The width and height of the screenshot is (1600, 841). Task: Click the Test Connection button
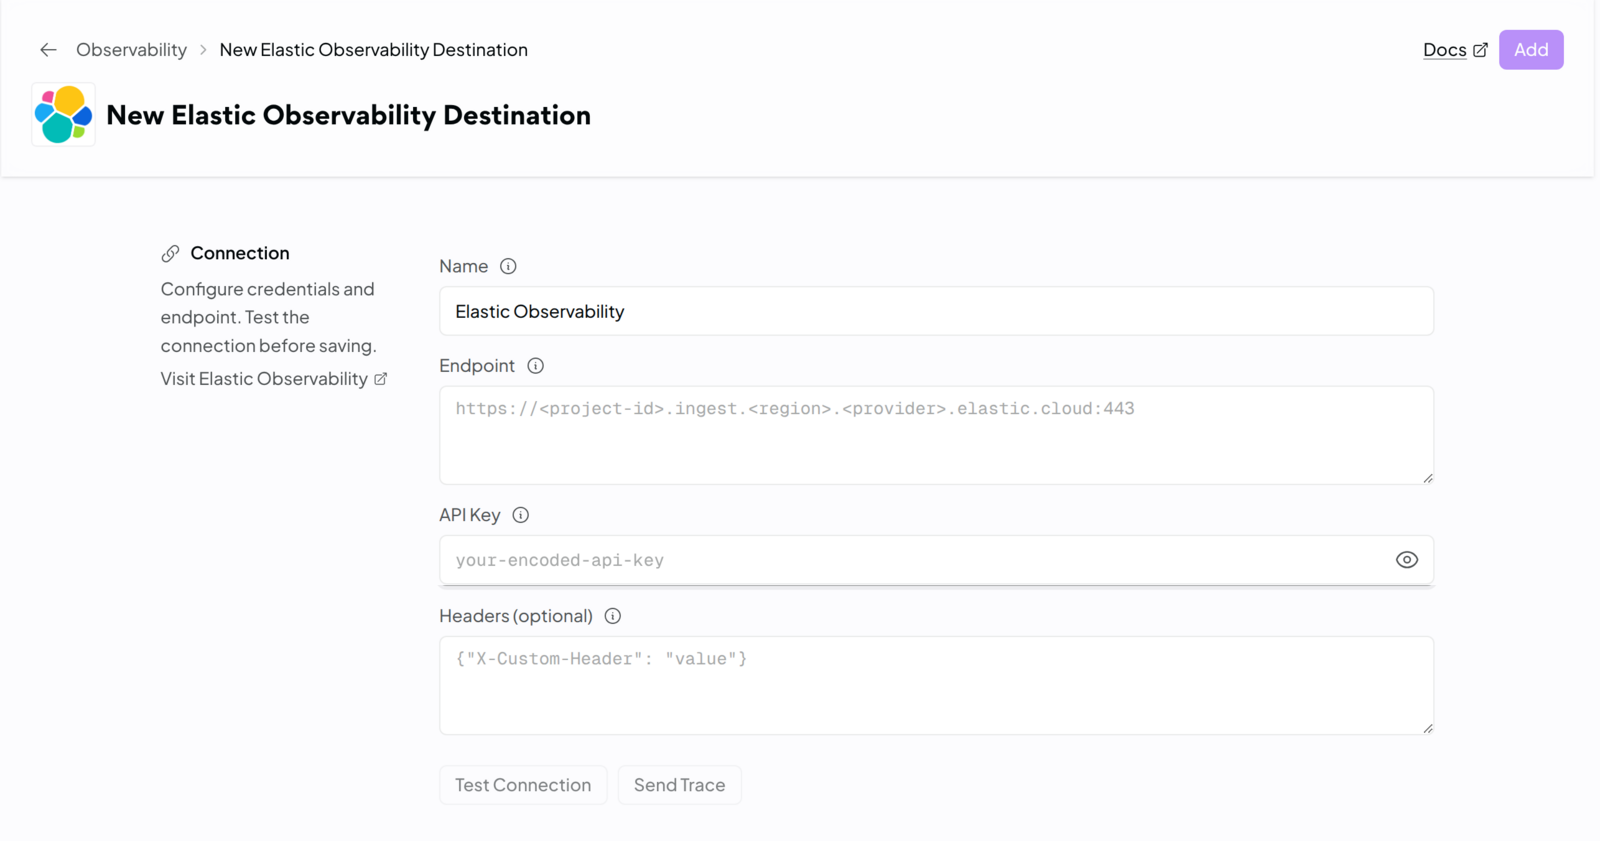click(523, 785)
